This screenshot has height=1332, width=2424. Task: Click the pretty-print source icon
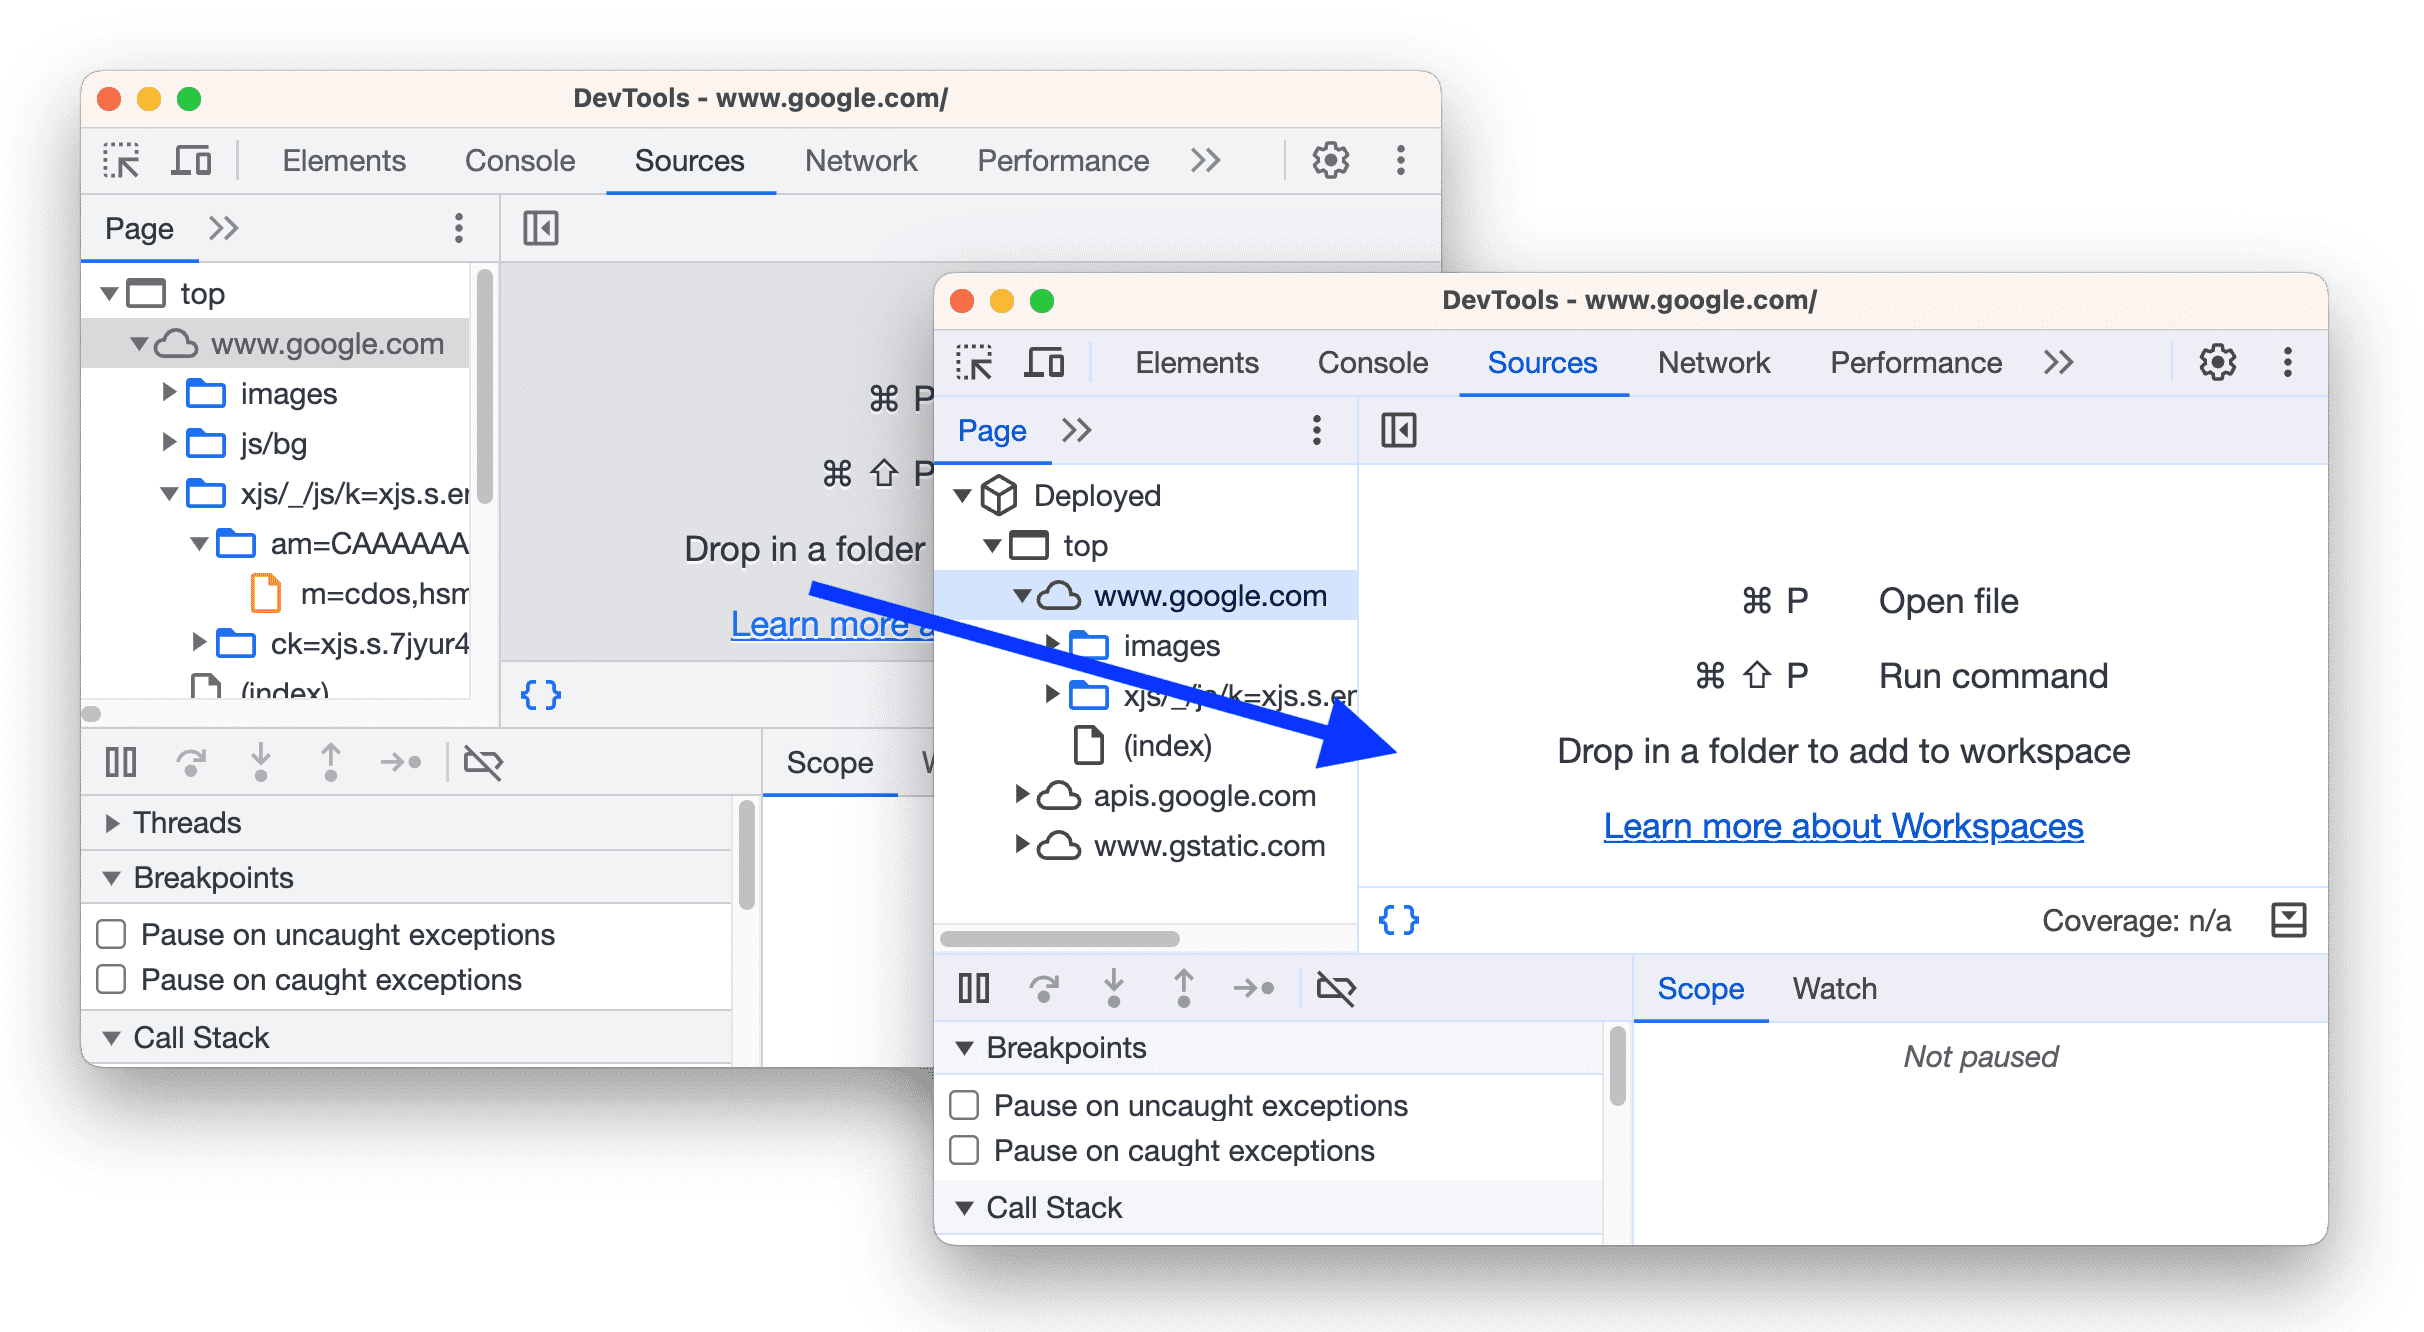[x=1401, y=917]
